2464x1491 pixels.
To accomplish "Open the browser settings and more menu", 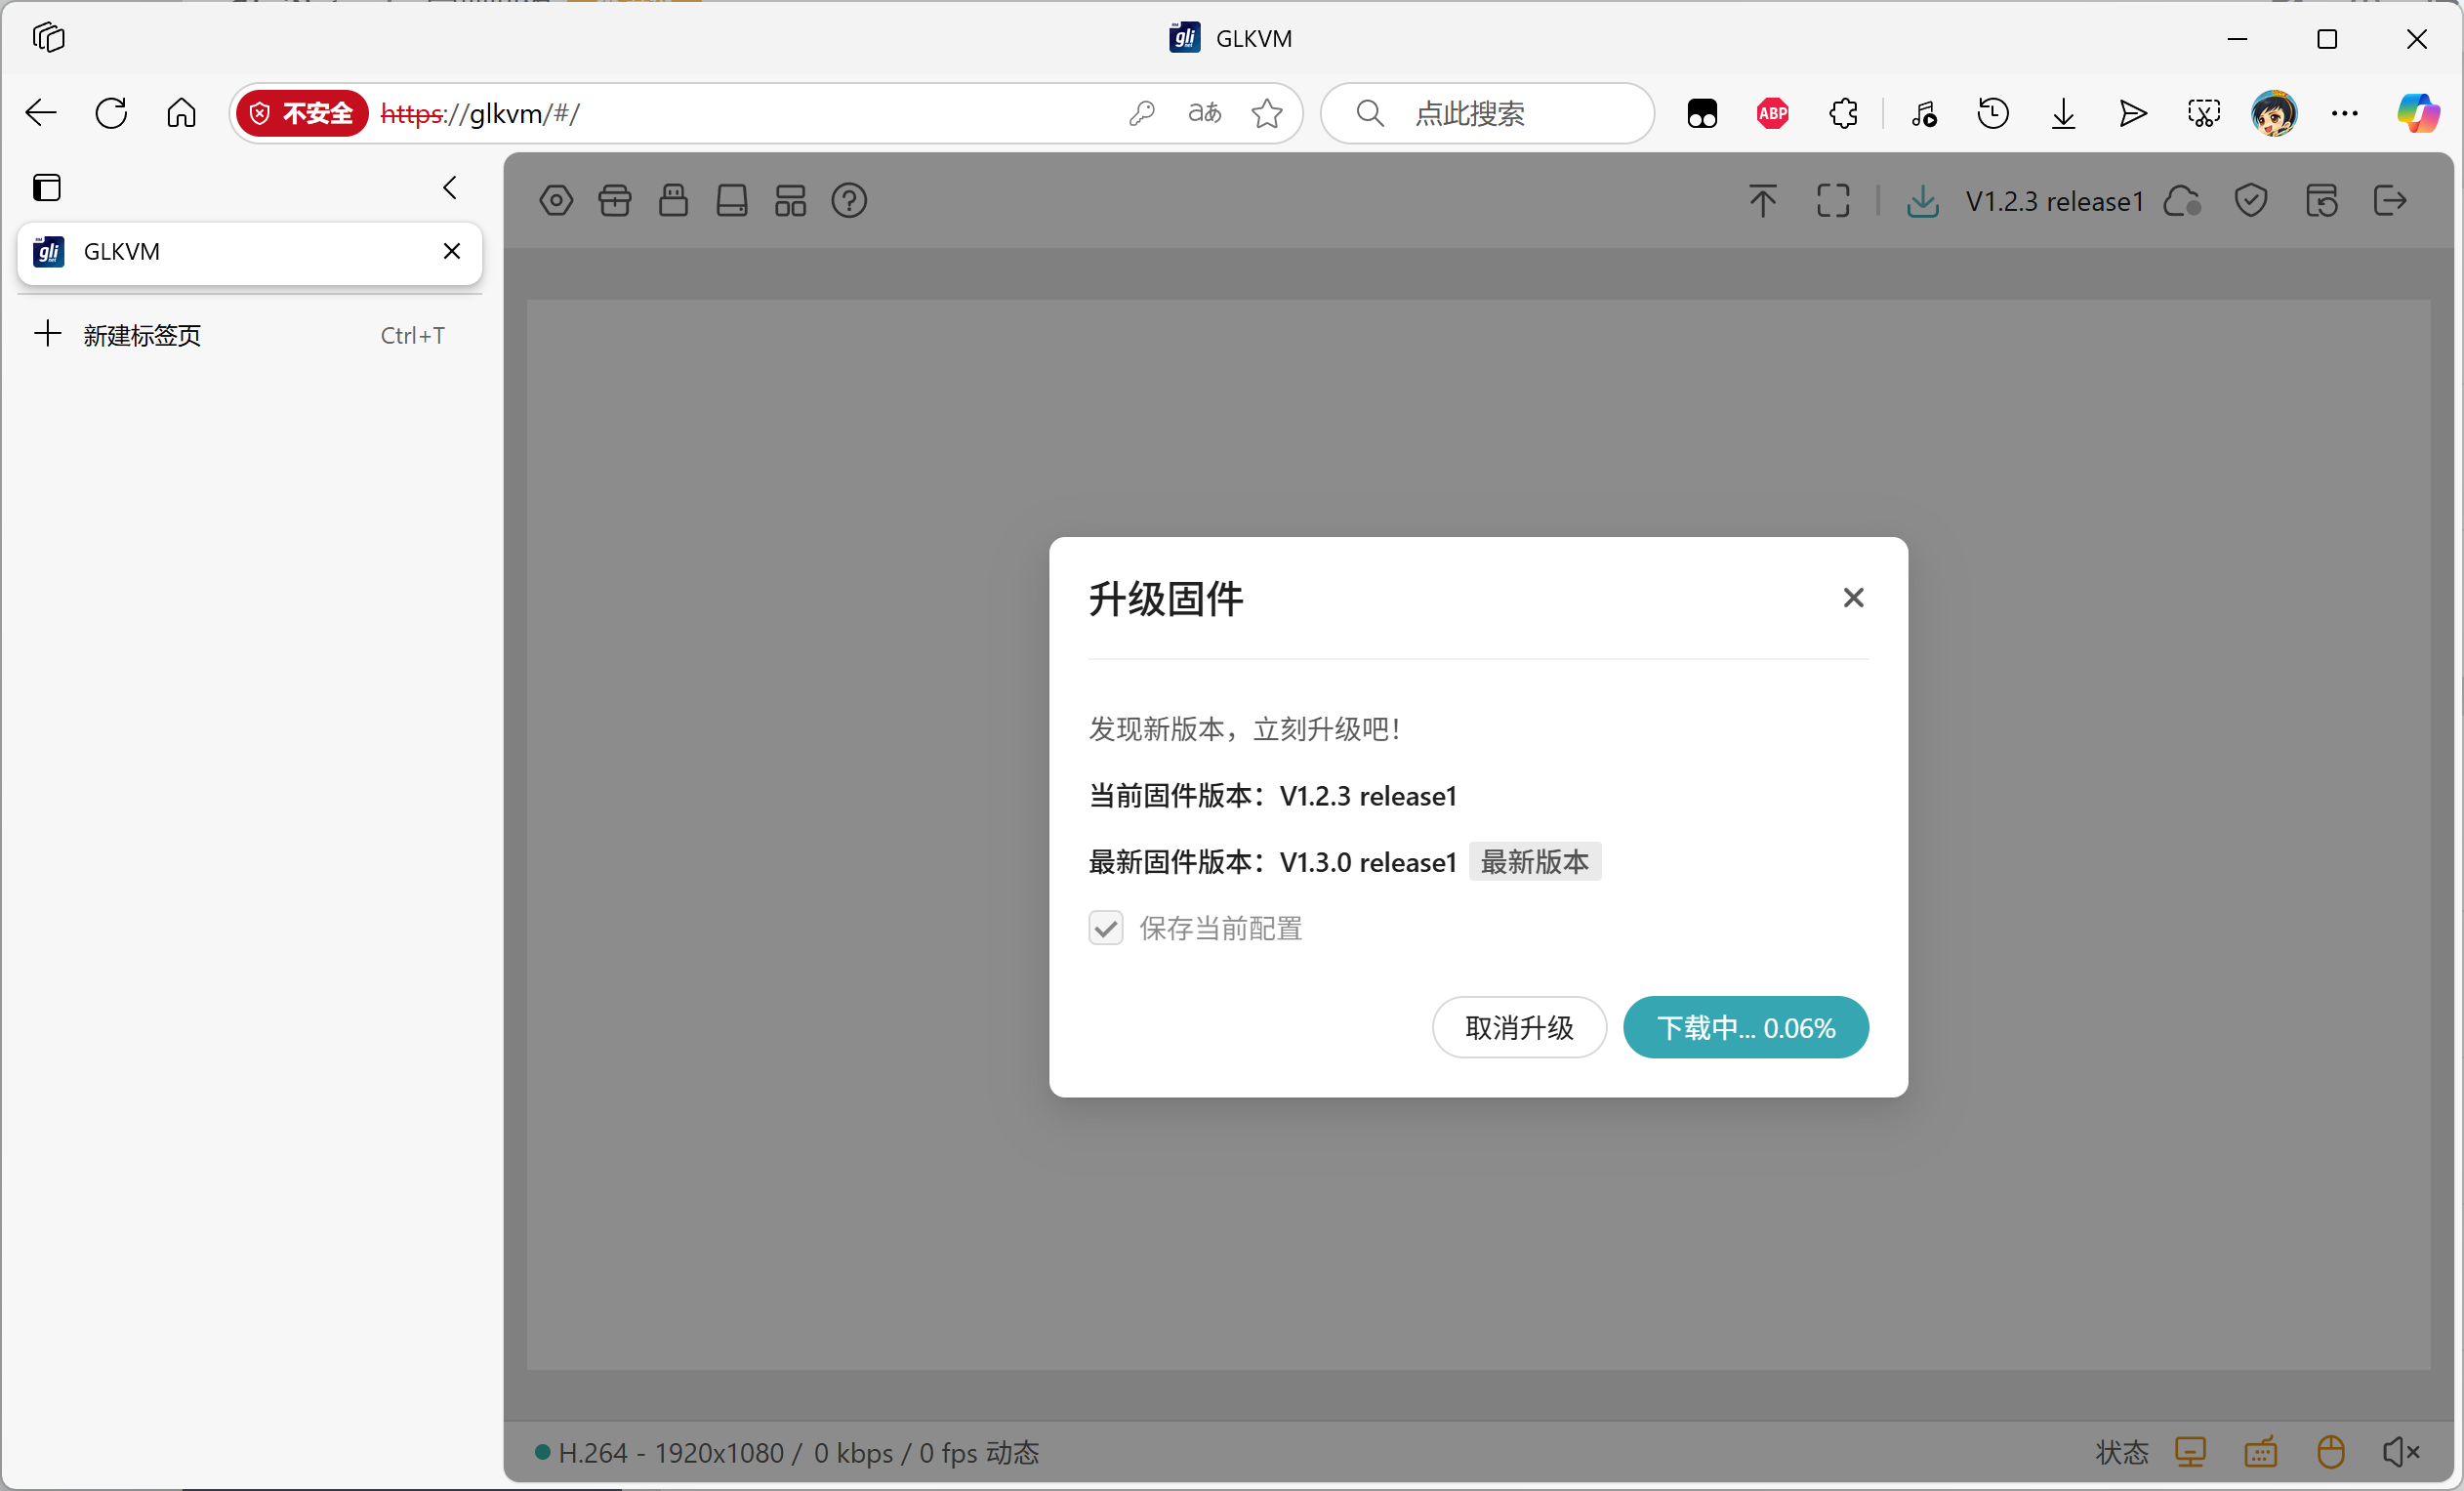I will coord(2344,113).
